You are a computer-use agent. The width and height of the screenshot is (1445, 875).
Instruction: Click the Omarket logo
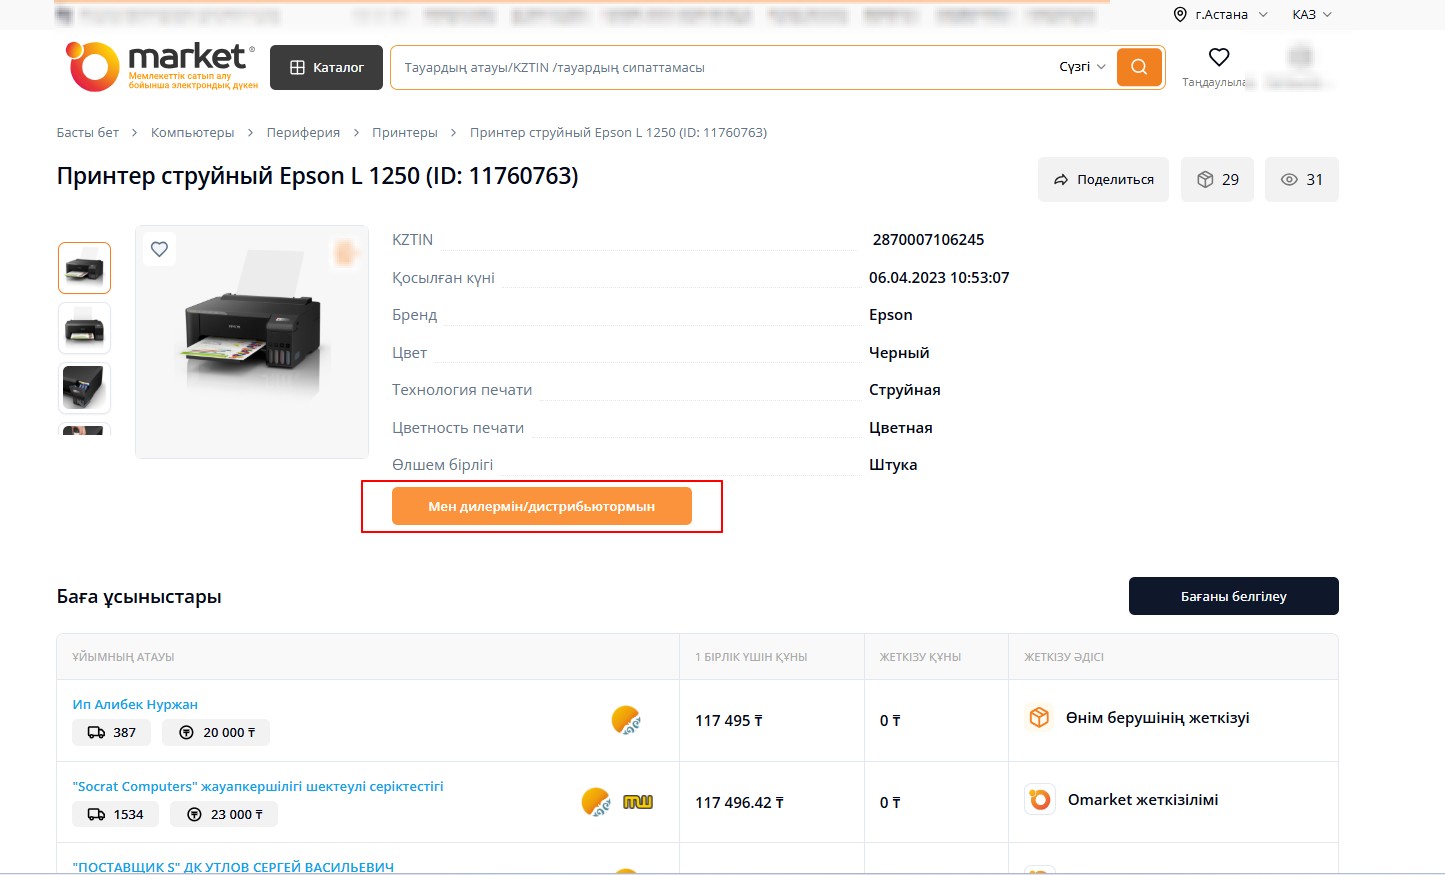tap(161, 67)
